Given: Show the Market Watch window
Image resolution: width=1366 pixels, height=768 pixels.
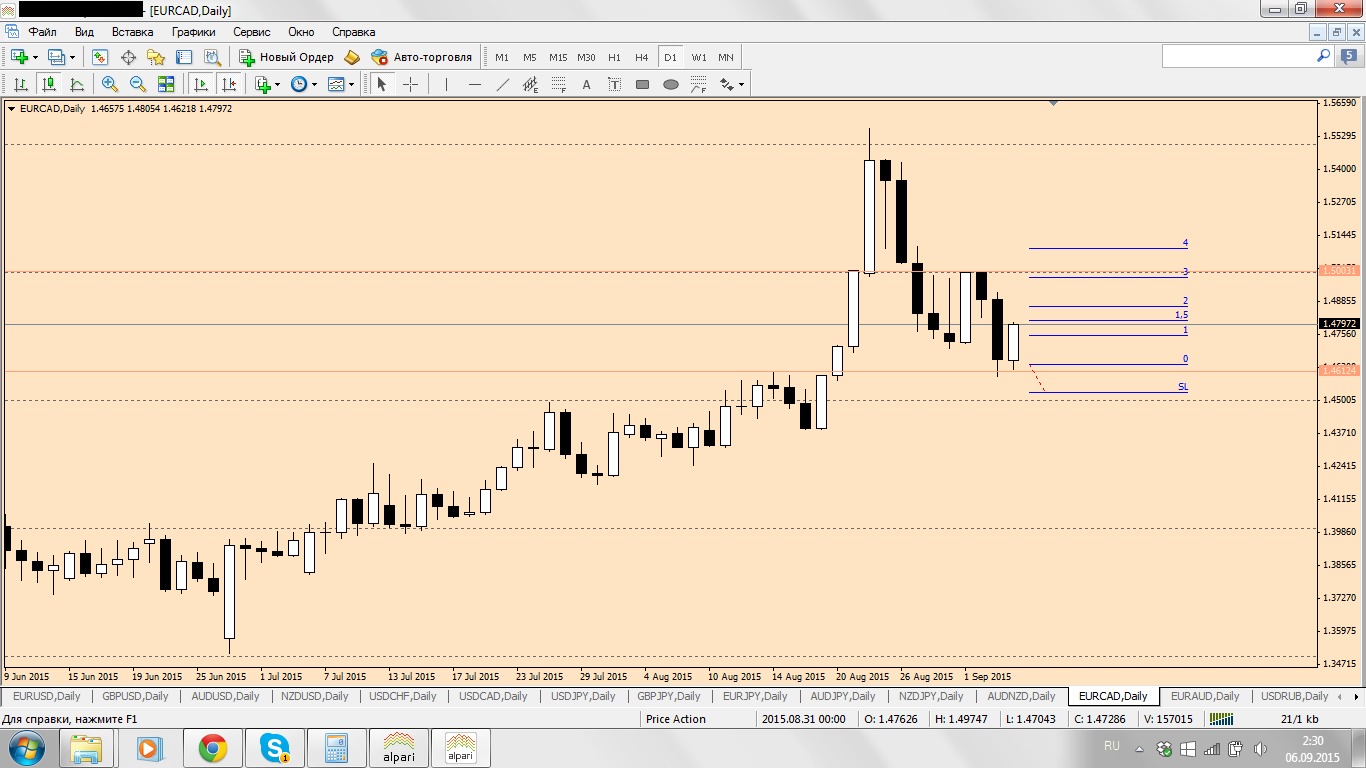Looking at the screenshot, I should pyautogui.click(x=100, y=57).
